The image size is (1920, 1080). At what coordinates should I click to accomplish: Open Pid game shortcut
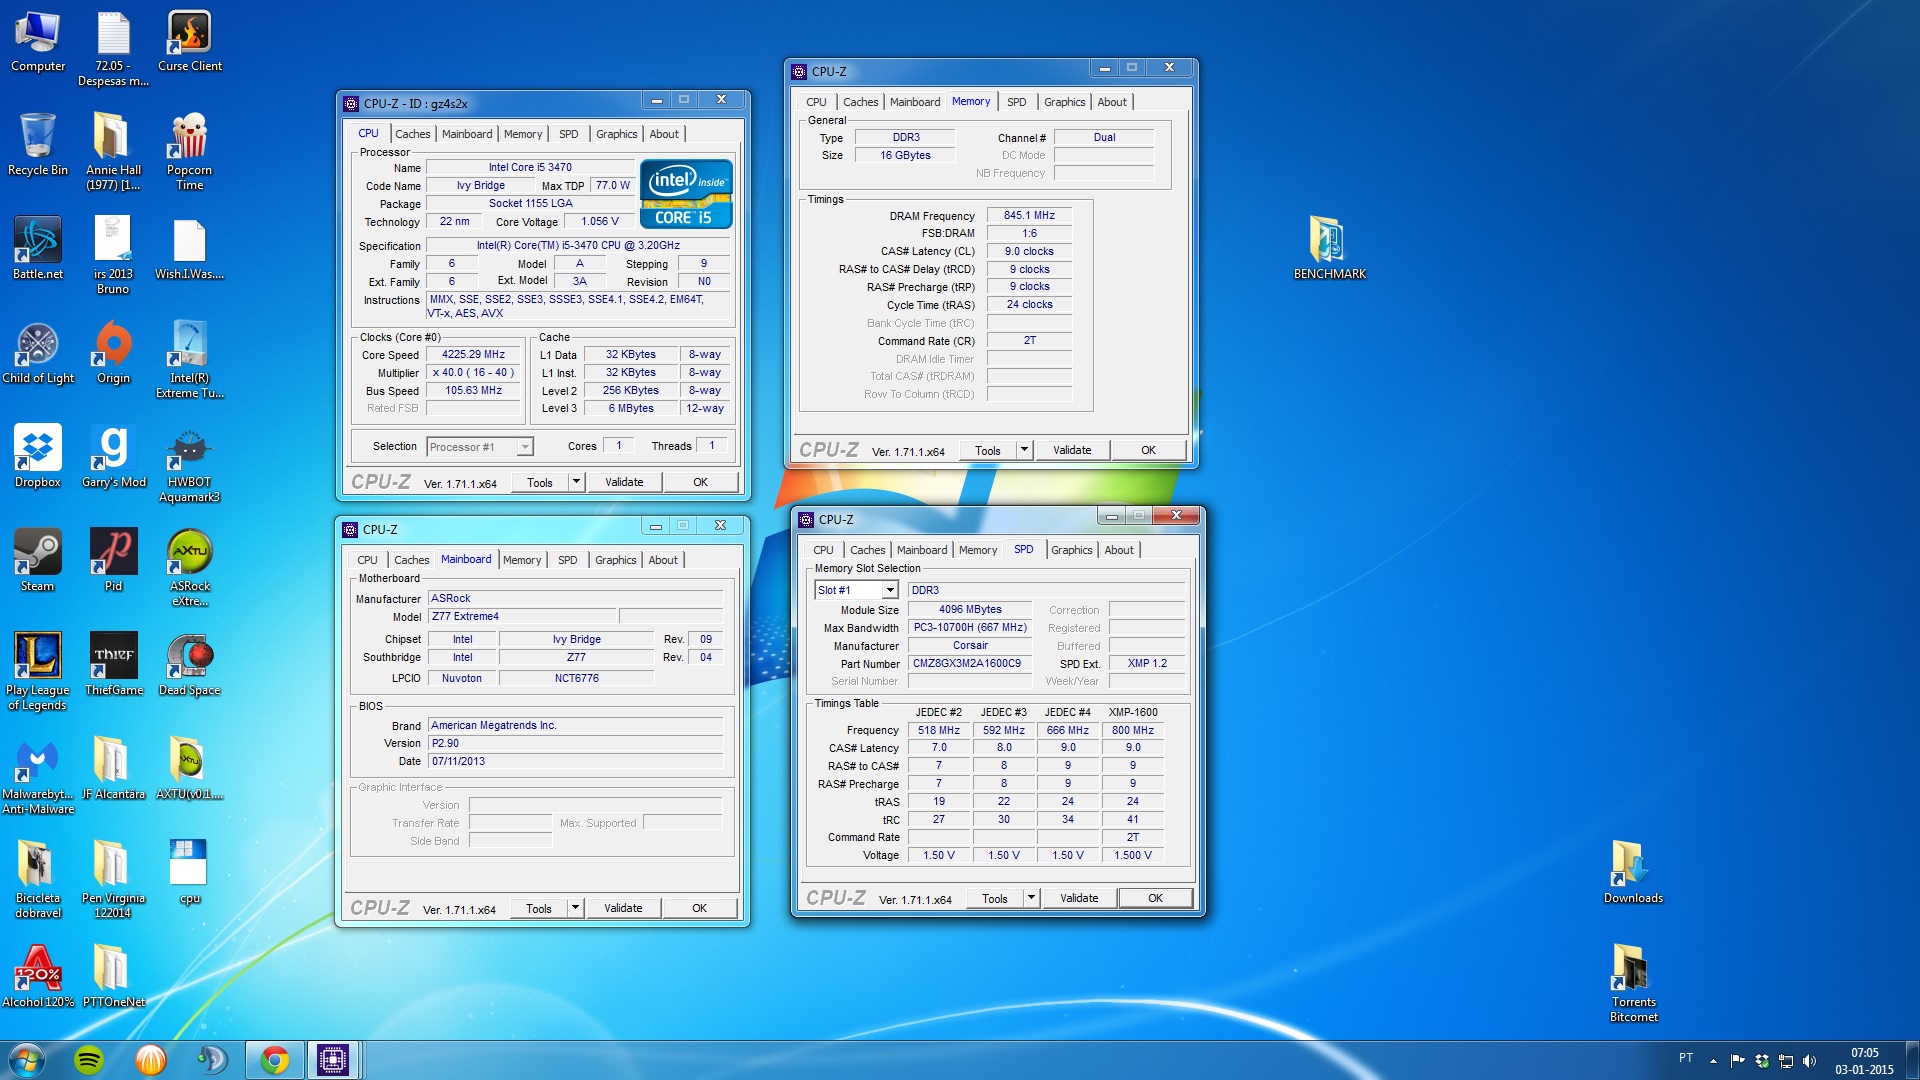[114, 562]
